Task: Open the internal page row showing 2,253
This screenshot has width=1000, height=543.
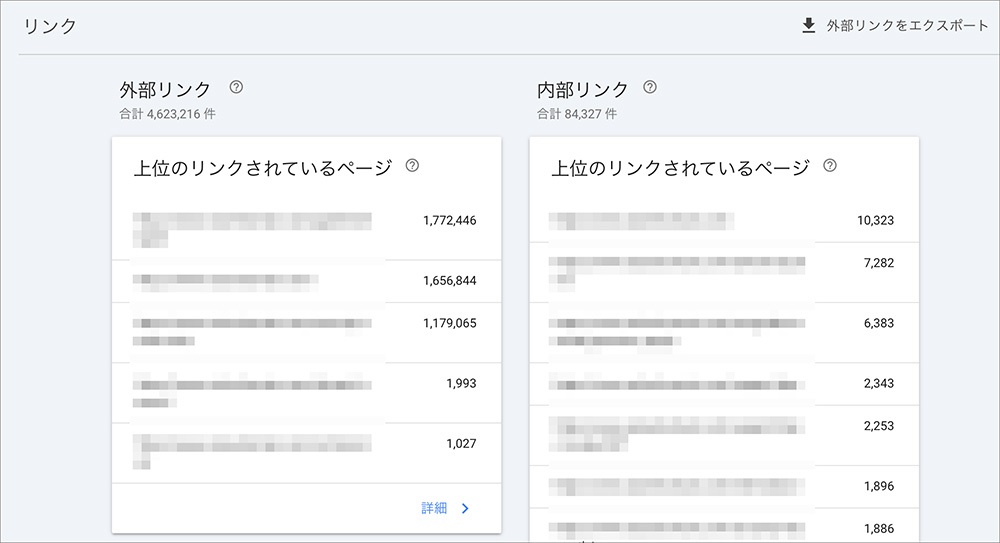Action: point(723,434)
